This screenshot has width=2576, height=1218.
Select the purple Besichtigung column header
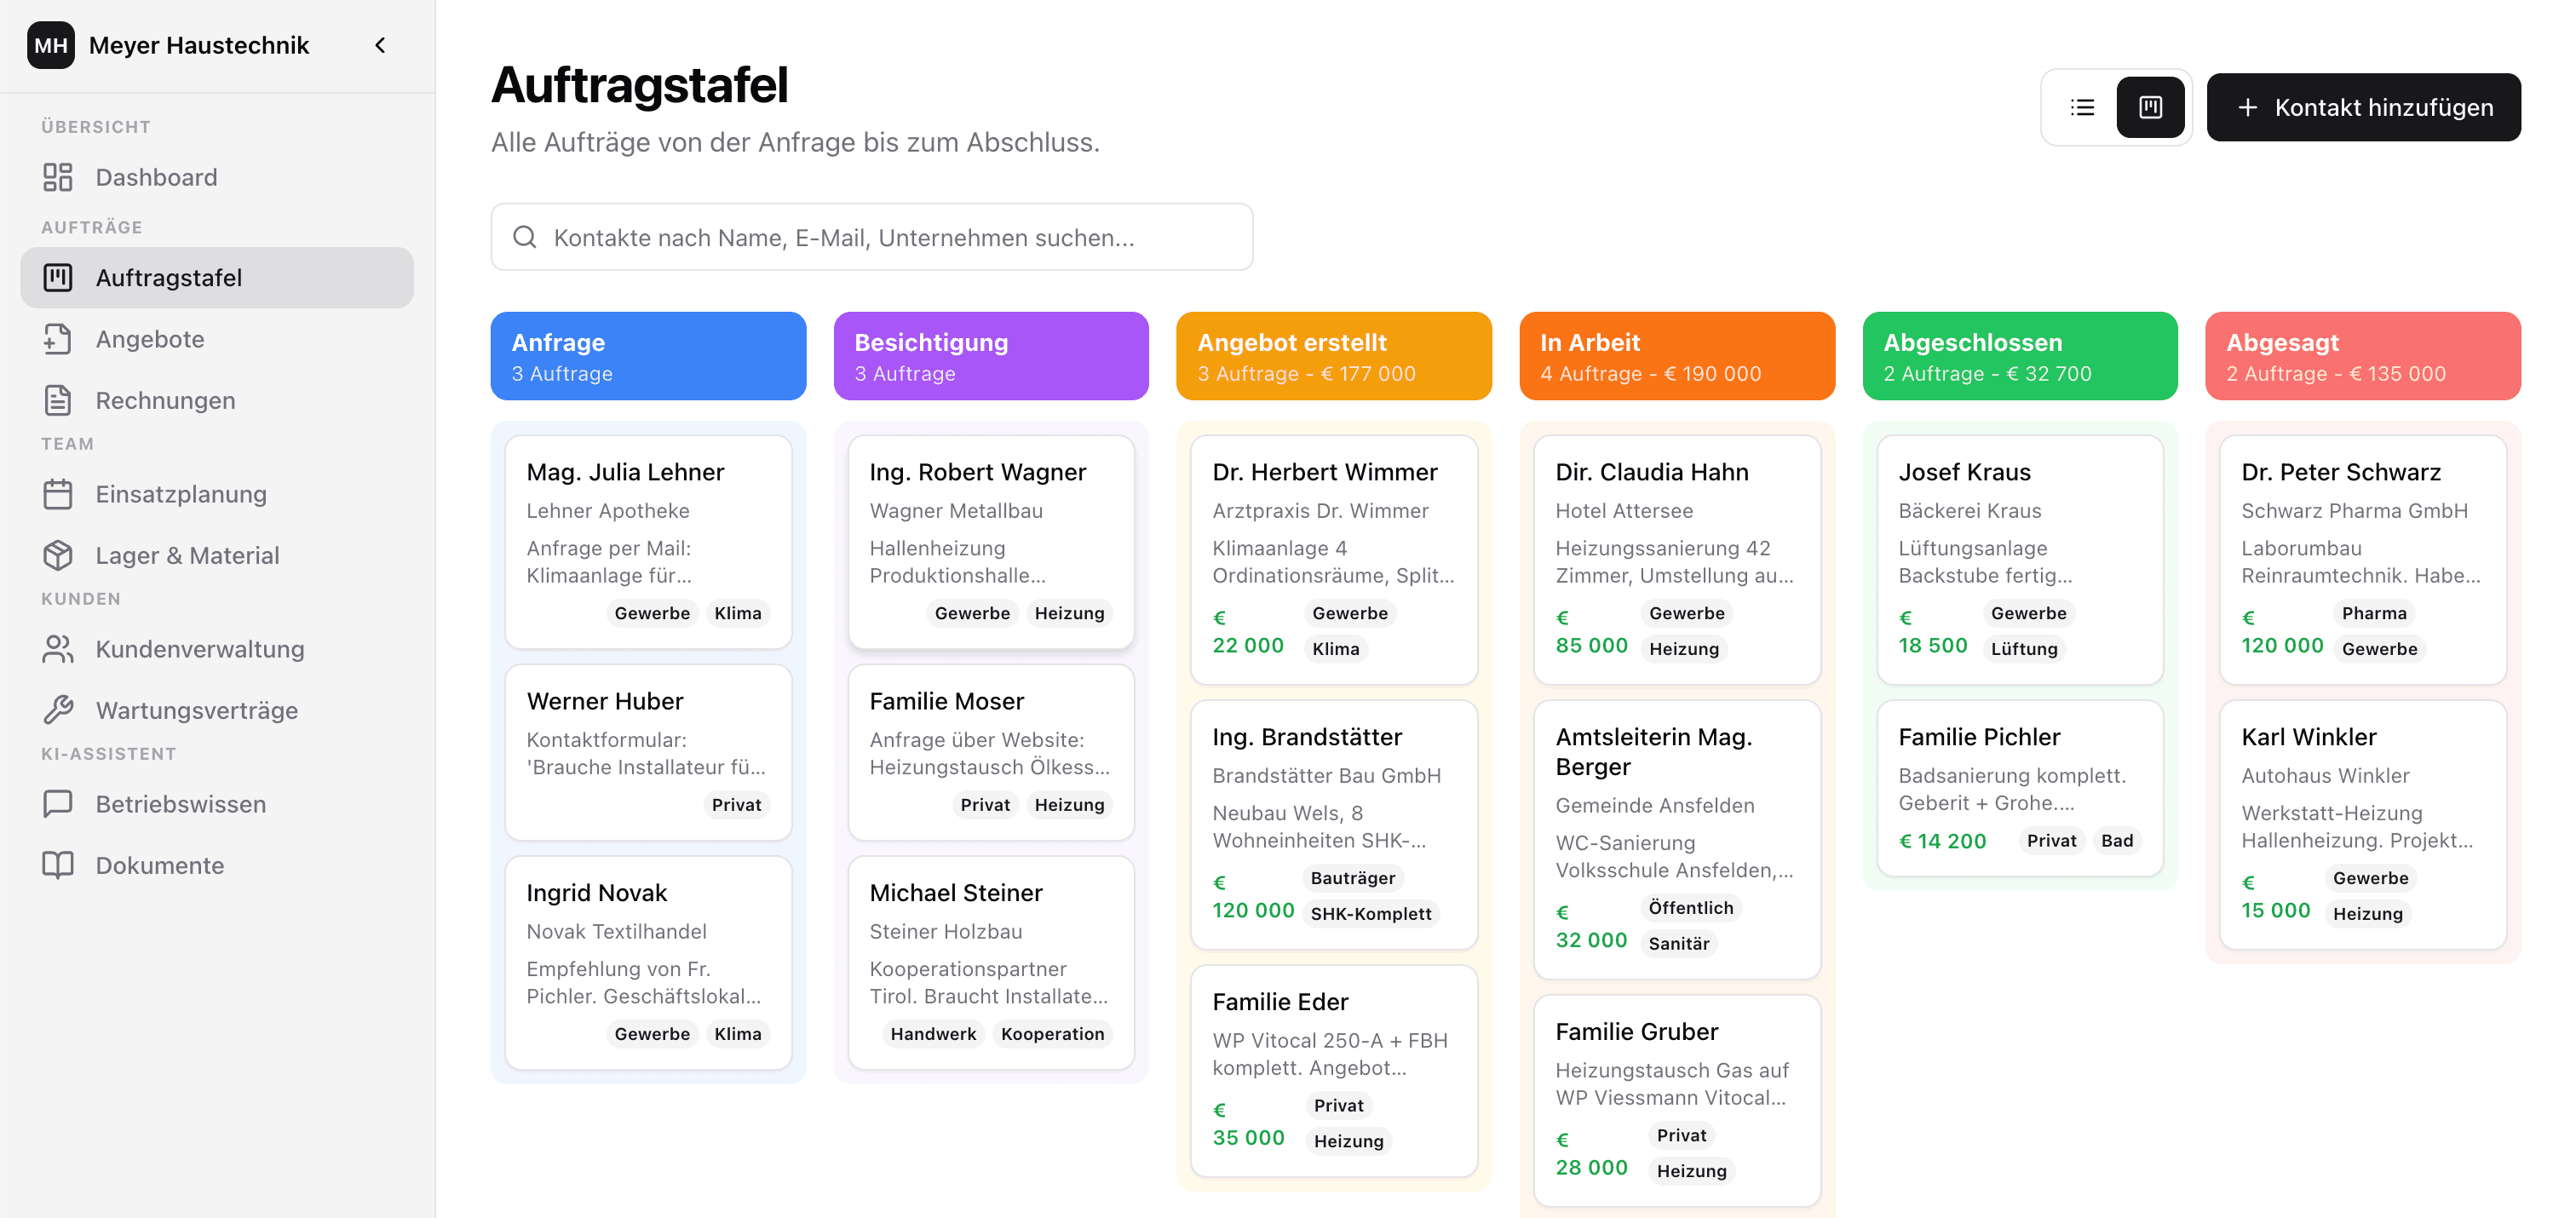(x=991, y=356)
